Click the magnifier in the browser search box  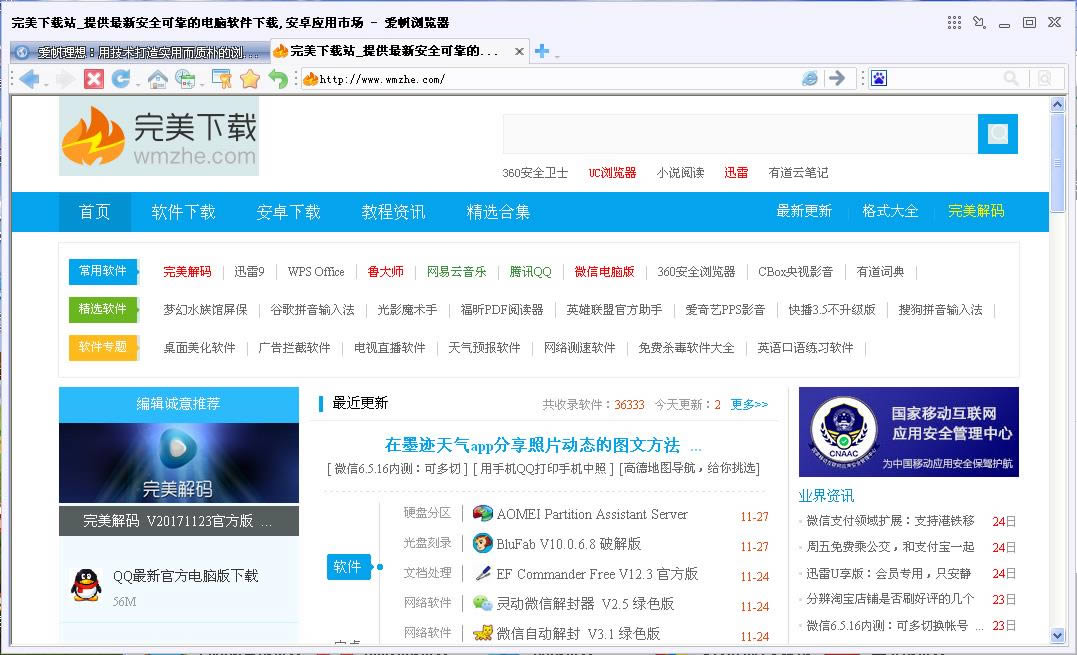(x=1011, y=78)
